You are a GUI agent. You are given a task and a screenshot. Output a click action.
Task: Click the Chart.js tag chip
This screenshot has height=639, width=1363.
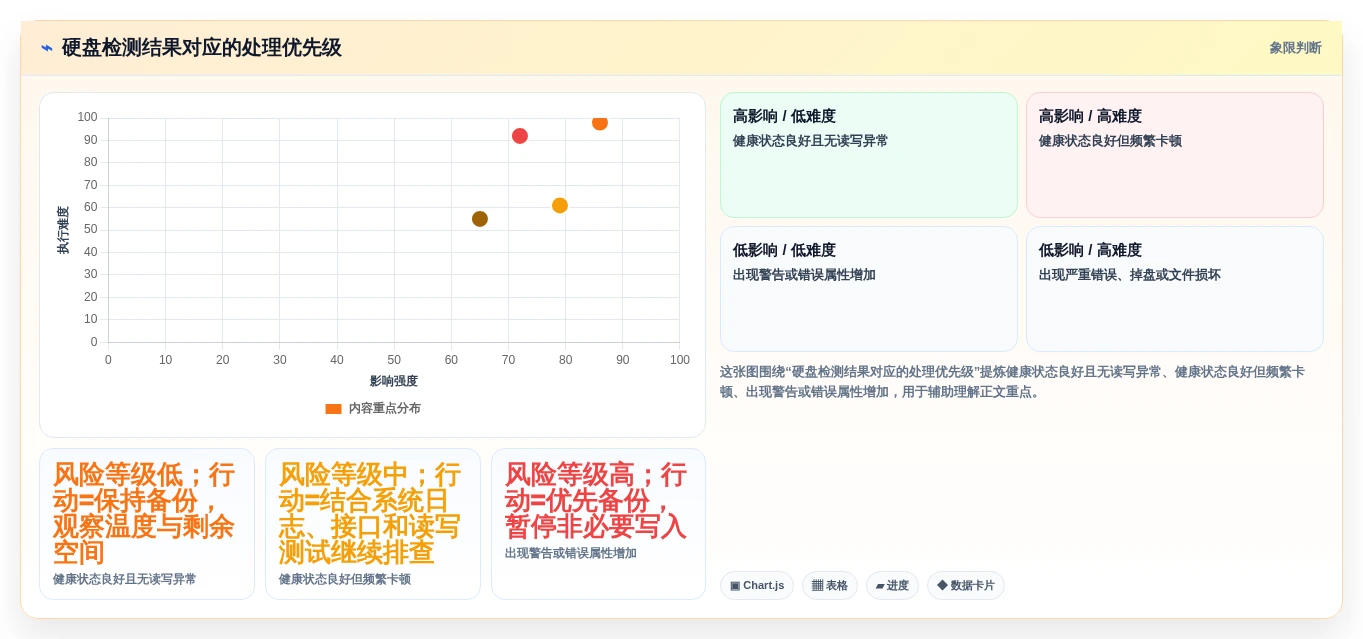point(757,585)
